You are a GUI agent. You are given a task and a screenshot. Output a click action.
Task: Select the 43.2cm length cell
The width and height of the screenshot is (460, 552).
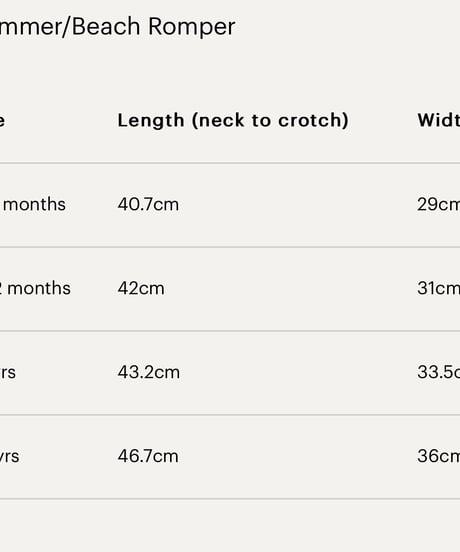coord(149,372)
